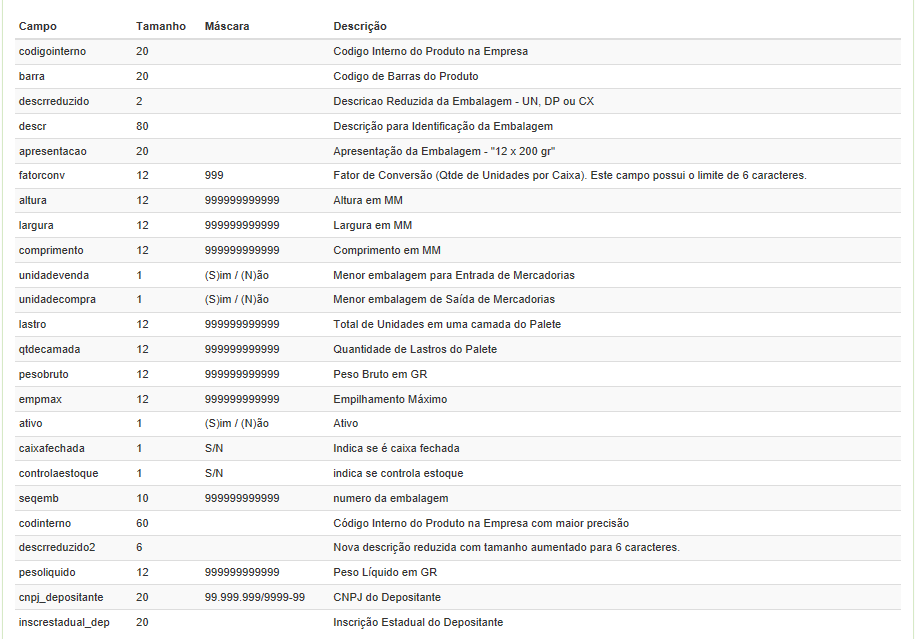Select the 'numero da embalagem' description
The height and width of the screenshot is (639, 916).
[391, 498]
